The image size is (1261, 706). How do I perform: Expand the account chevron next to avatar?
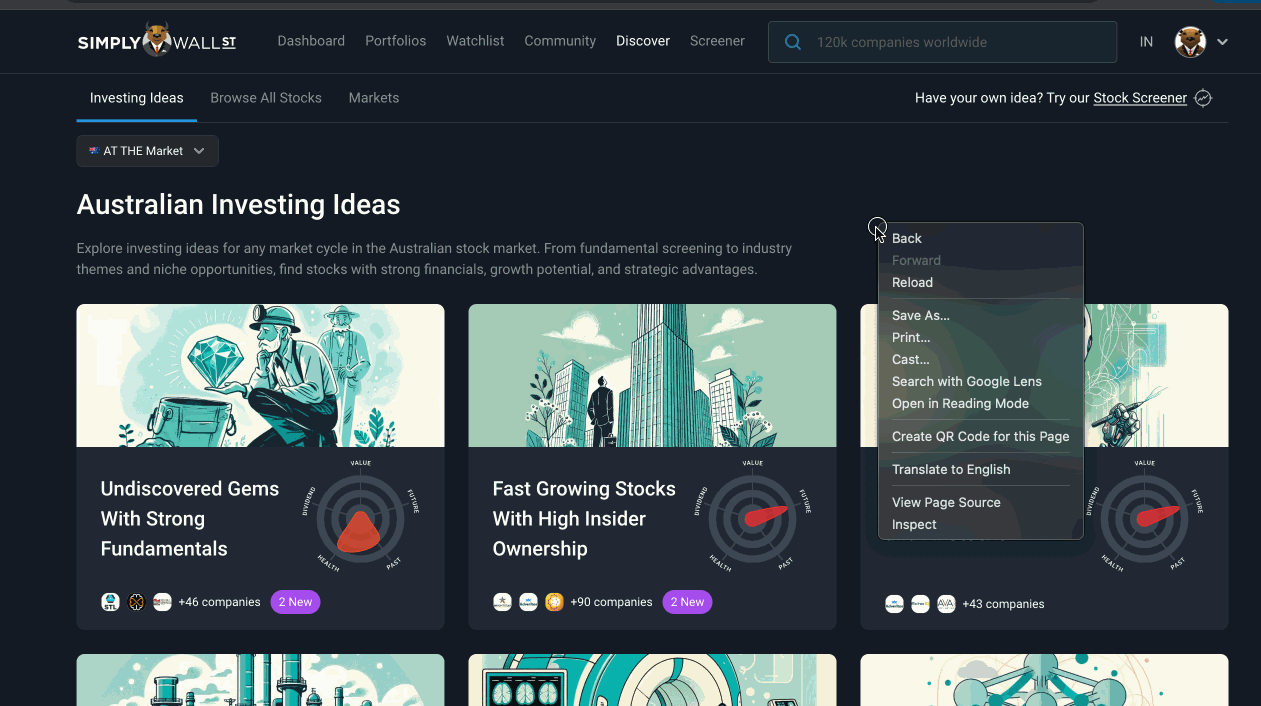(1222, 42)
